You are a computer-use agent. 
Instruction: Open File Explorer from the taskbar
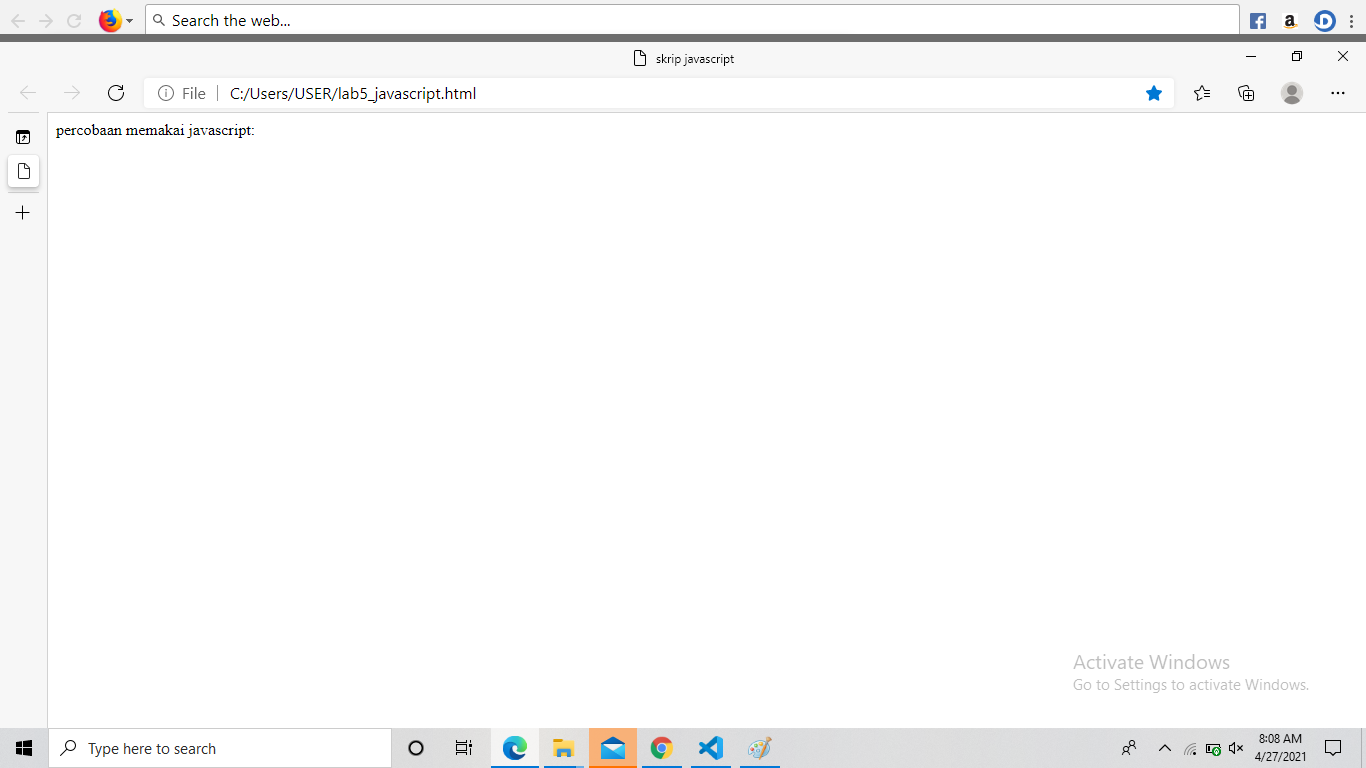[563, 747]
